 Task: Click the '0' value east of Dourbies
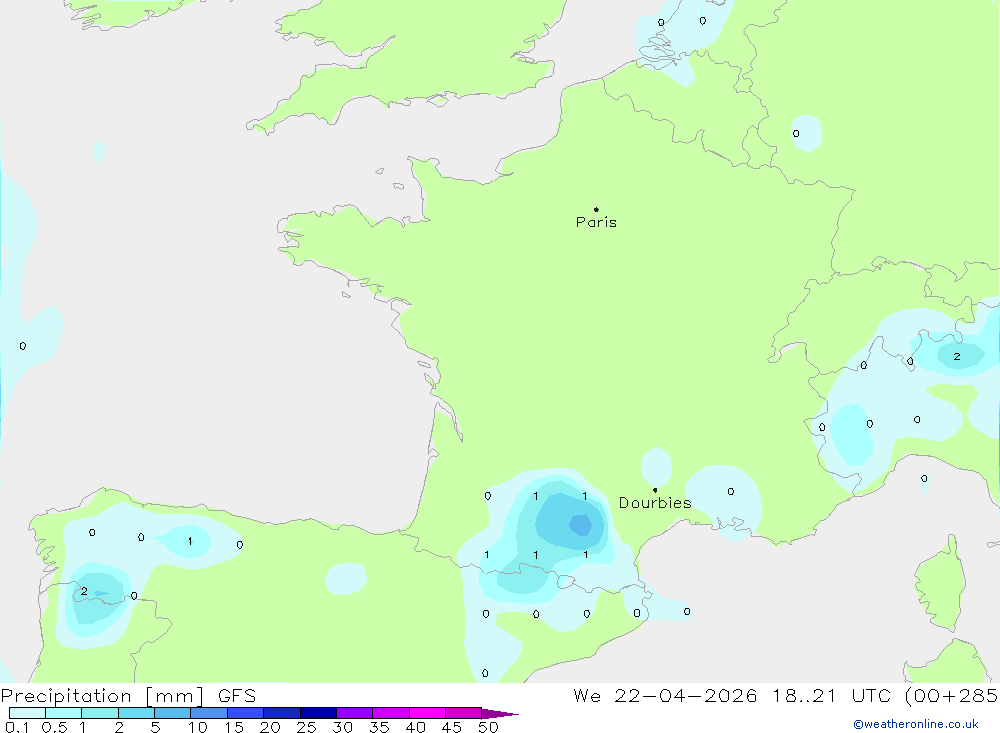pos(731,491)
